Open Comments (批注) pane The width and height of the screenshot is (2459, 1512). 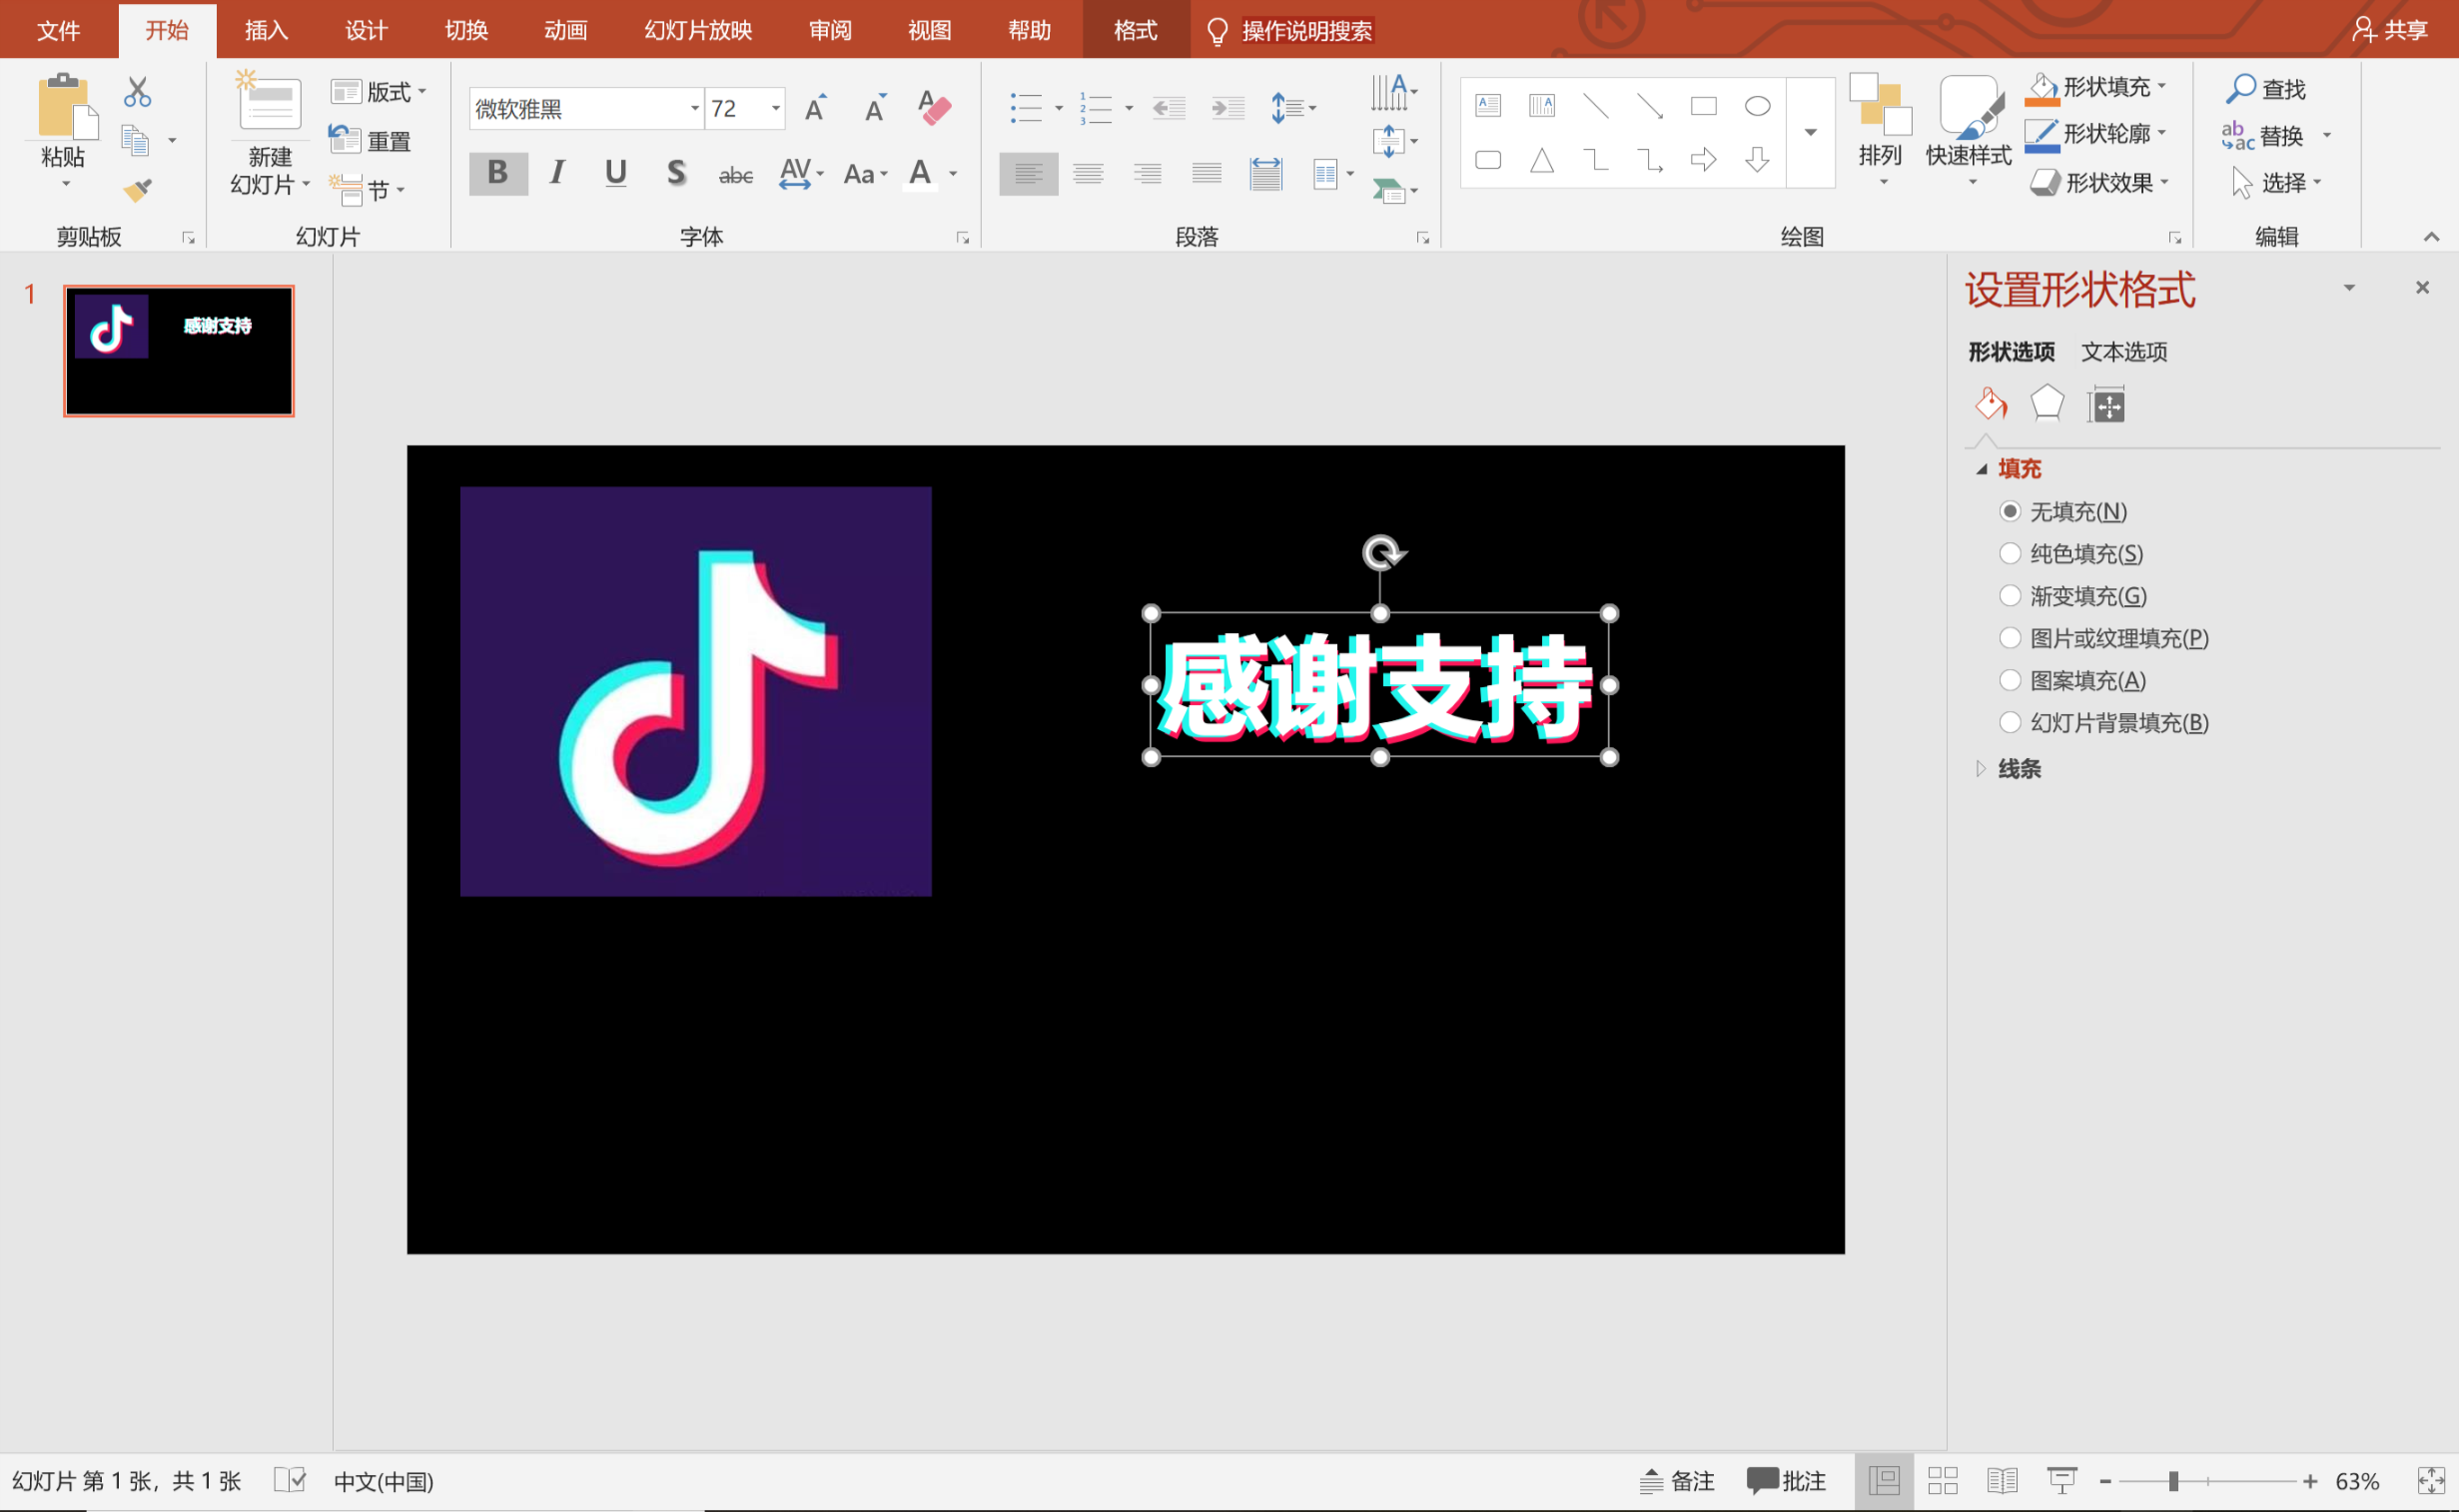(1786, 1481)
